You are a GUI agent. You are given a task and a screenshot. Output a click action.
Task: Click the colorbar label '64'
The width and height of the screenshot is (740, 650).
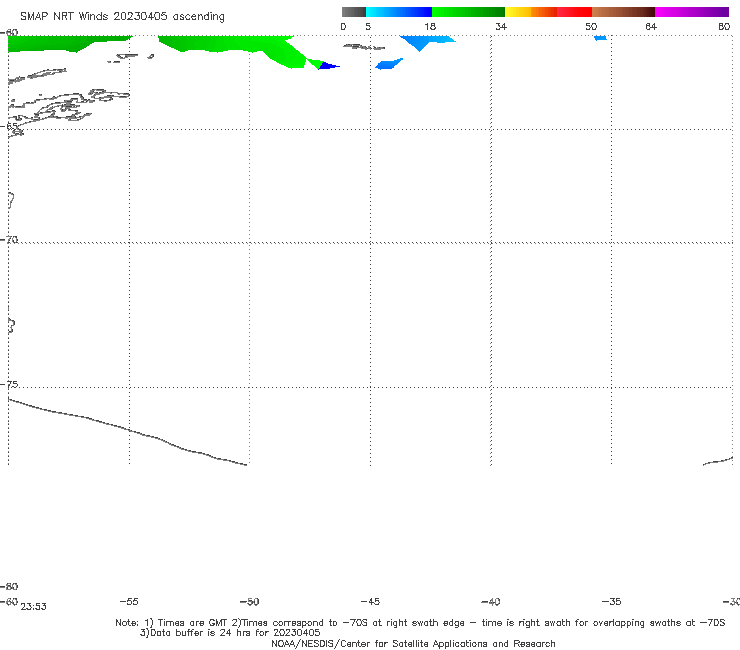coord(651,26)
